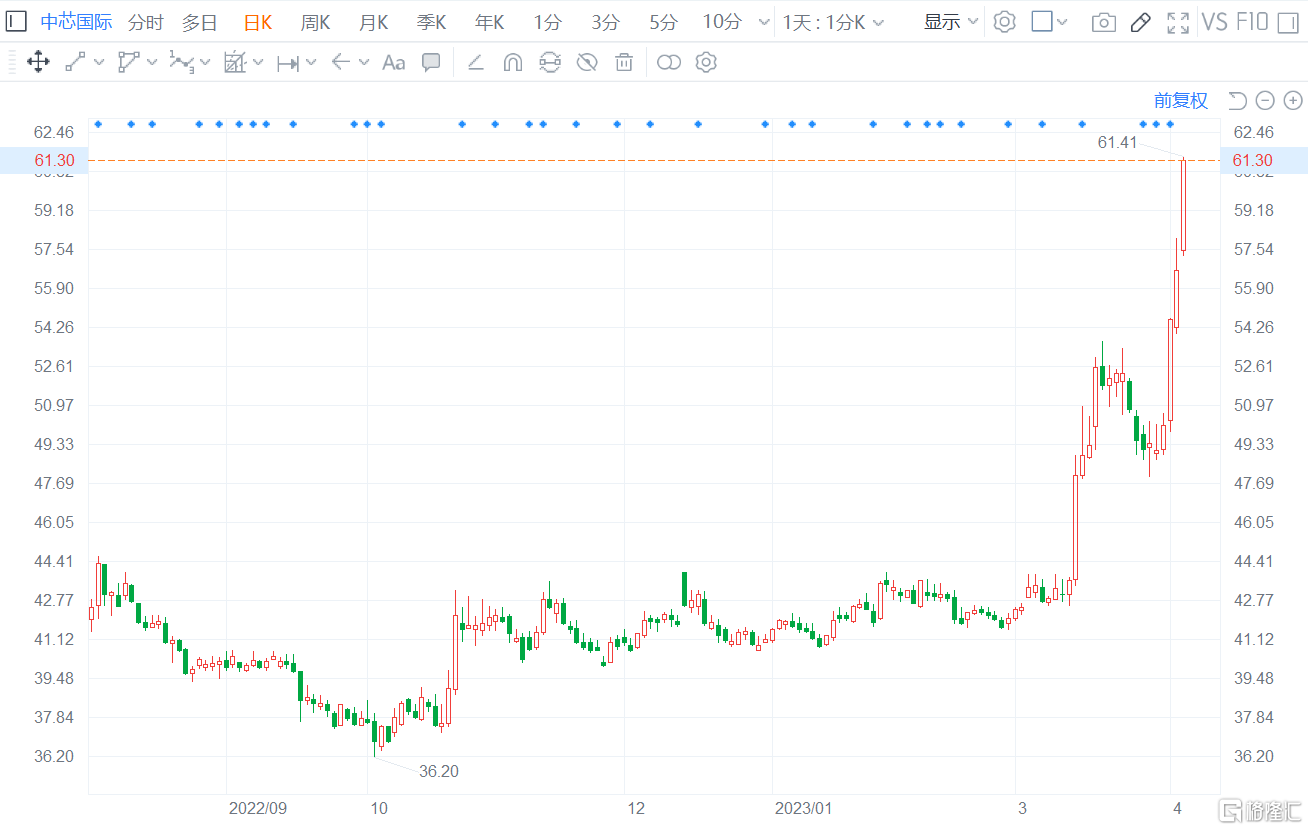Switch to the 分时 tab
Image resolution: width=1308 pixels, height=830 pixels.
145,22
